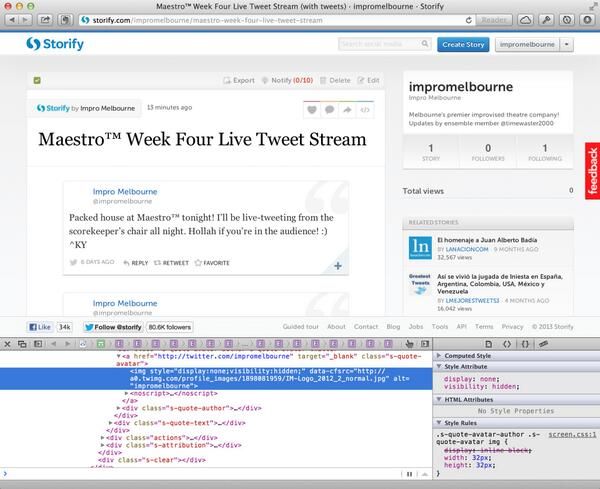Expand the s-attribution div node
Screen dimensions: 600x489
pos(103,445)
